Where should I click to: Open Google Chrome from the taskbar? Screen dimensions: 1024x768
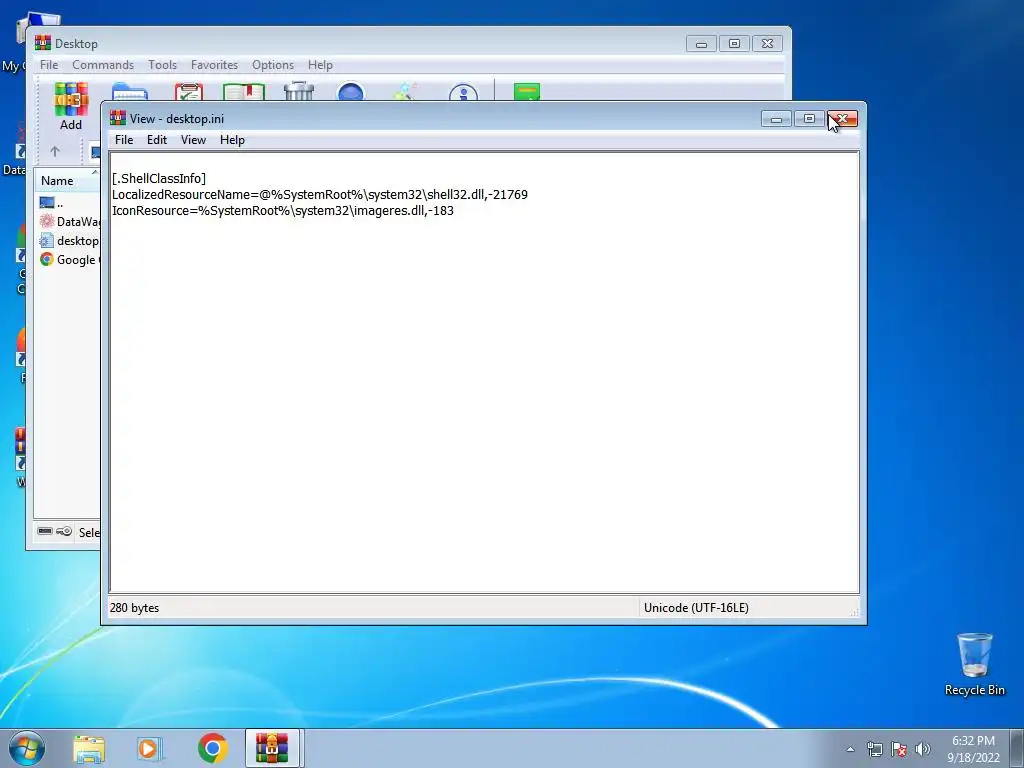point(212,748)
